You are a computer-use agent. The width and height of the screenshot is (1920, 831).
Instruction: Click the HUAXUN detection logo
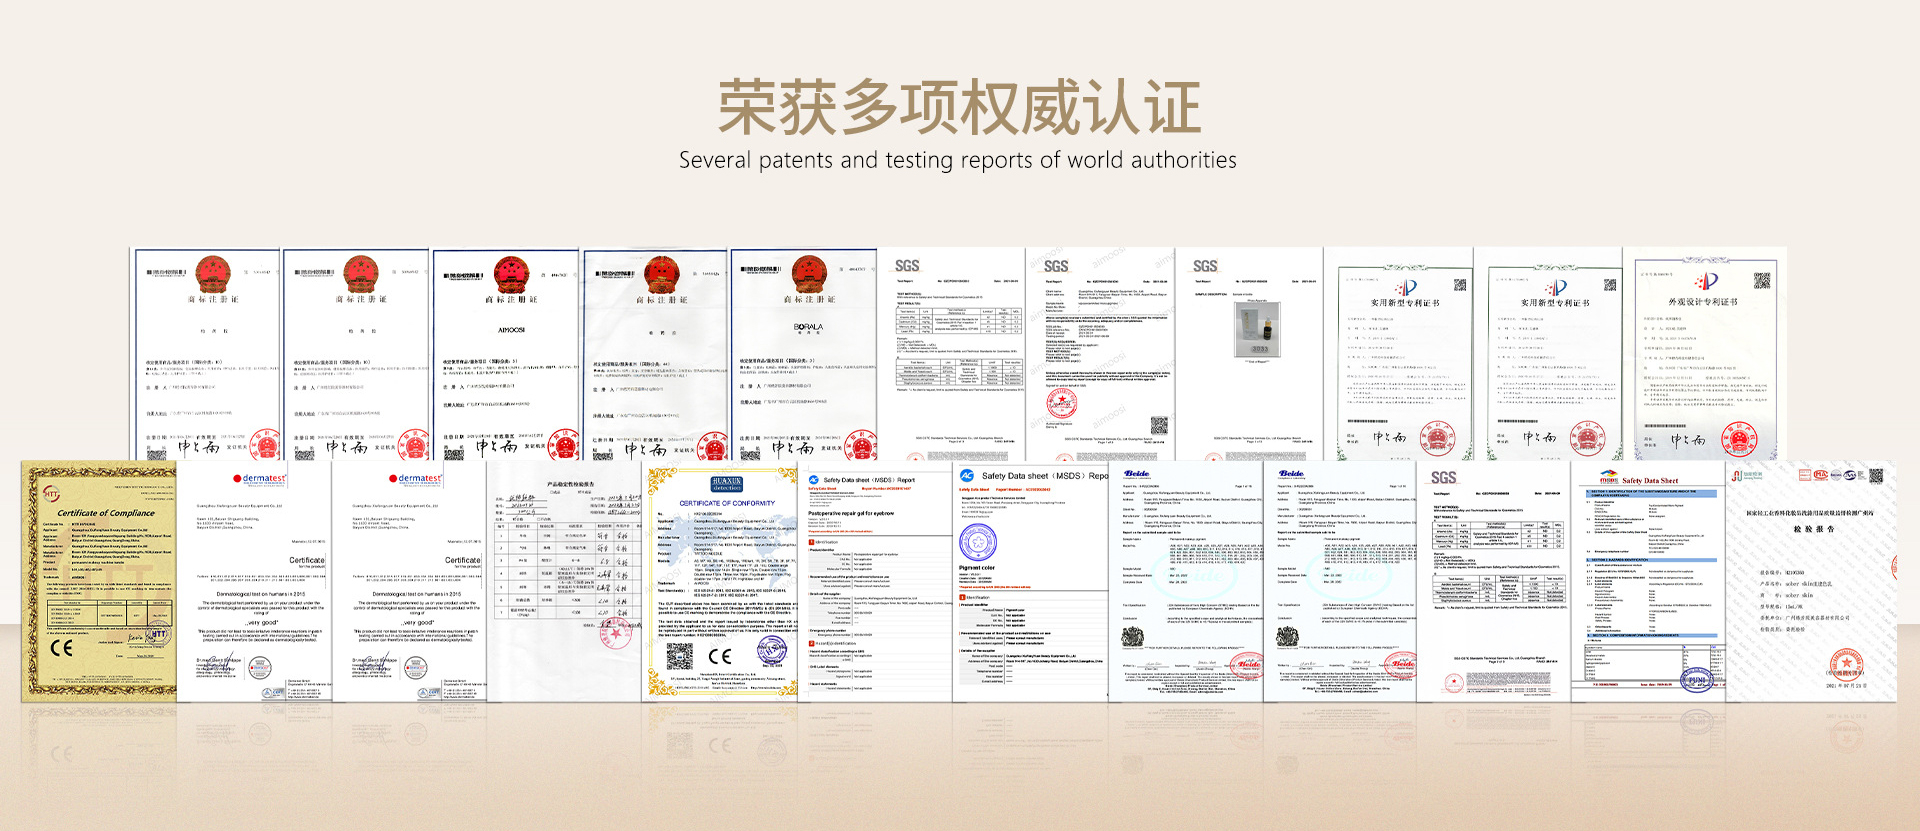tap(727, 484)
